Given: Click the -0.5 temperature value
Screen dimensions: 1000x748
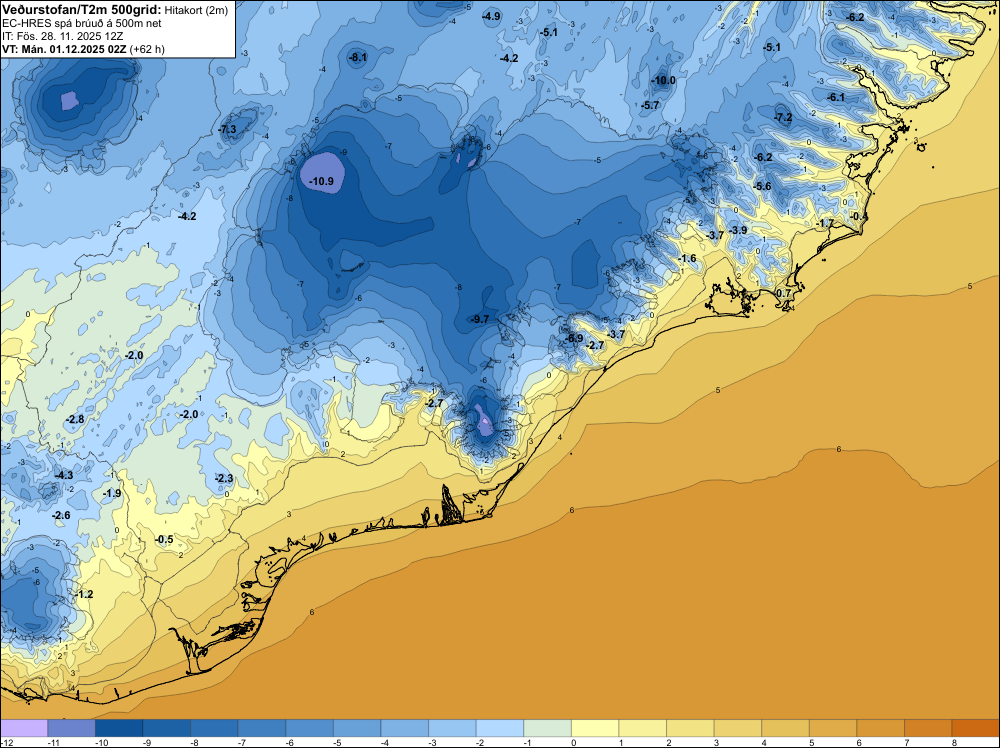Looking at the screenshot, I should click(164, 539).
